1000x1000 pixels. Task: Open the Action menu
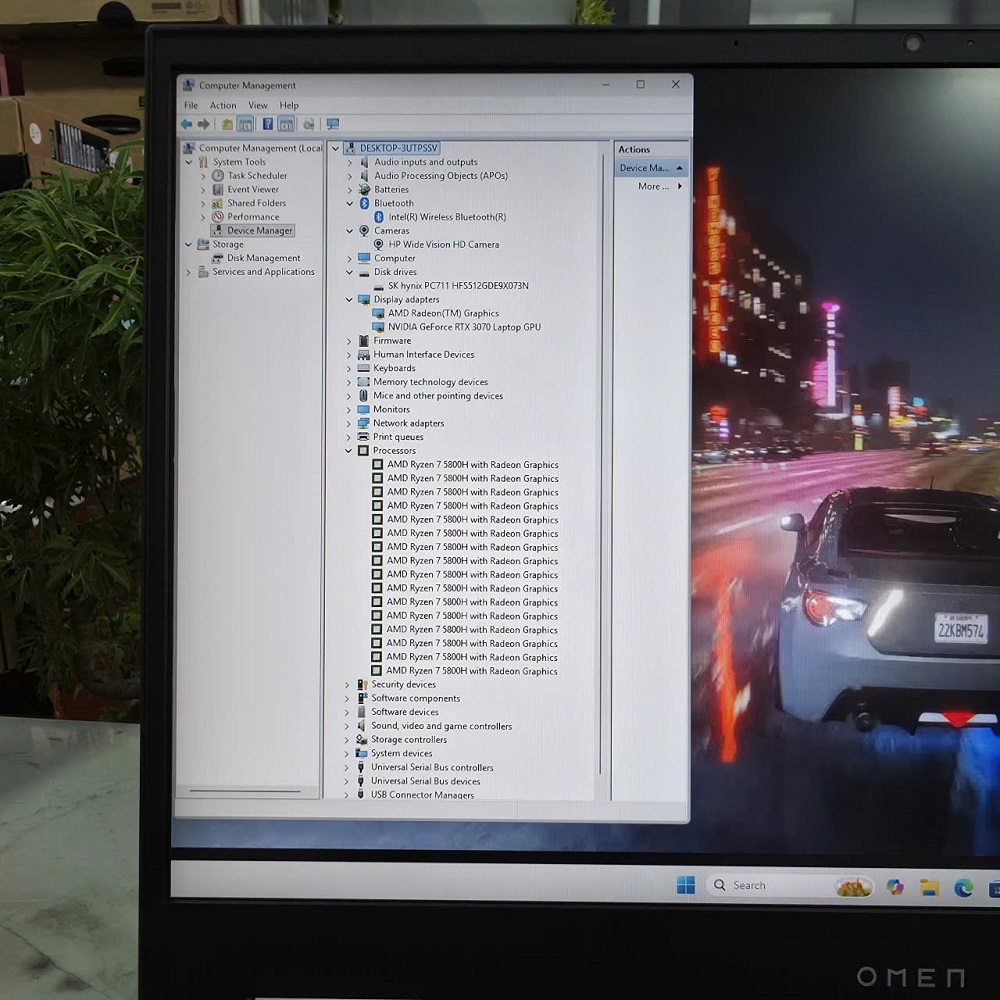[223, 105]
